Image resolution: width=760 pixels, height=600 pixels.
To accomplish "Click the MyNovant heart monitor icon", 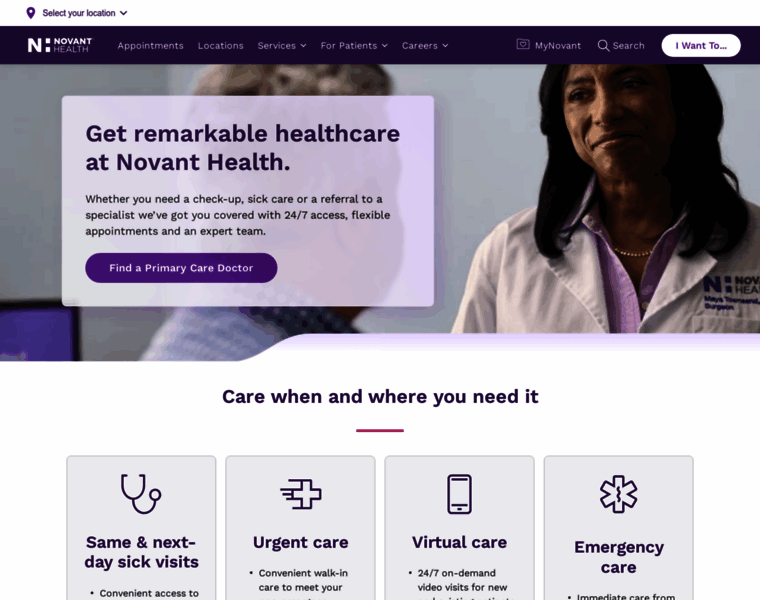I will click(522, 45).
